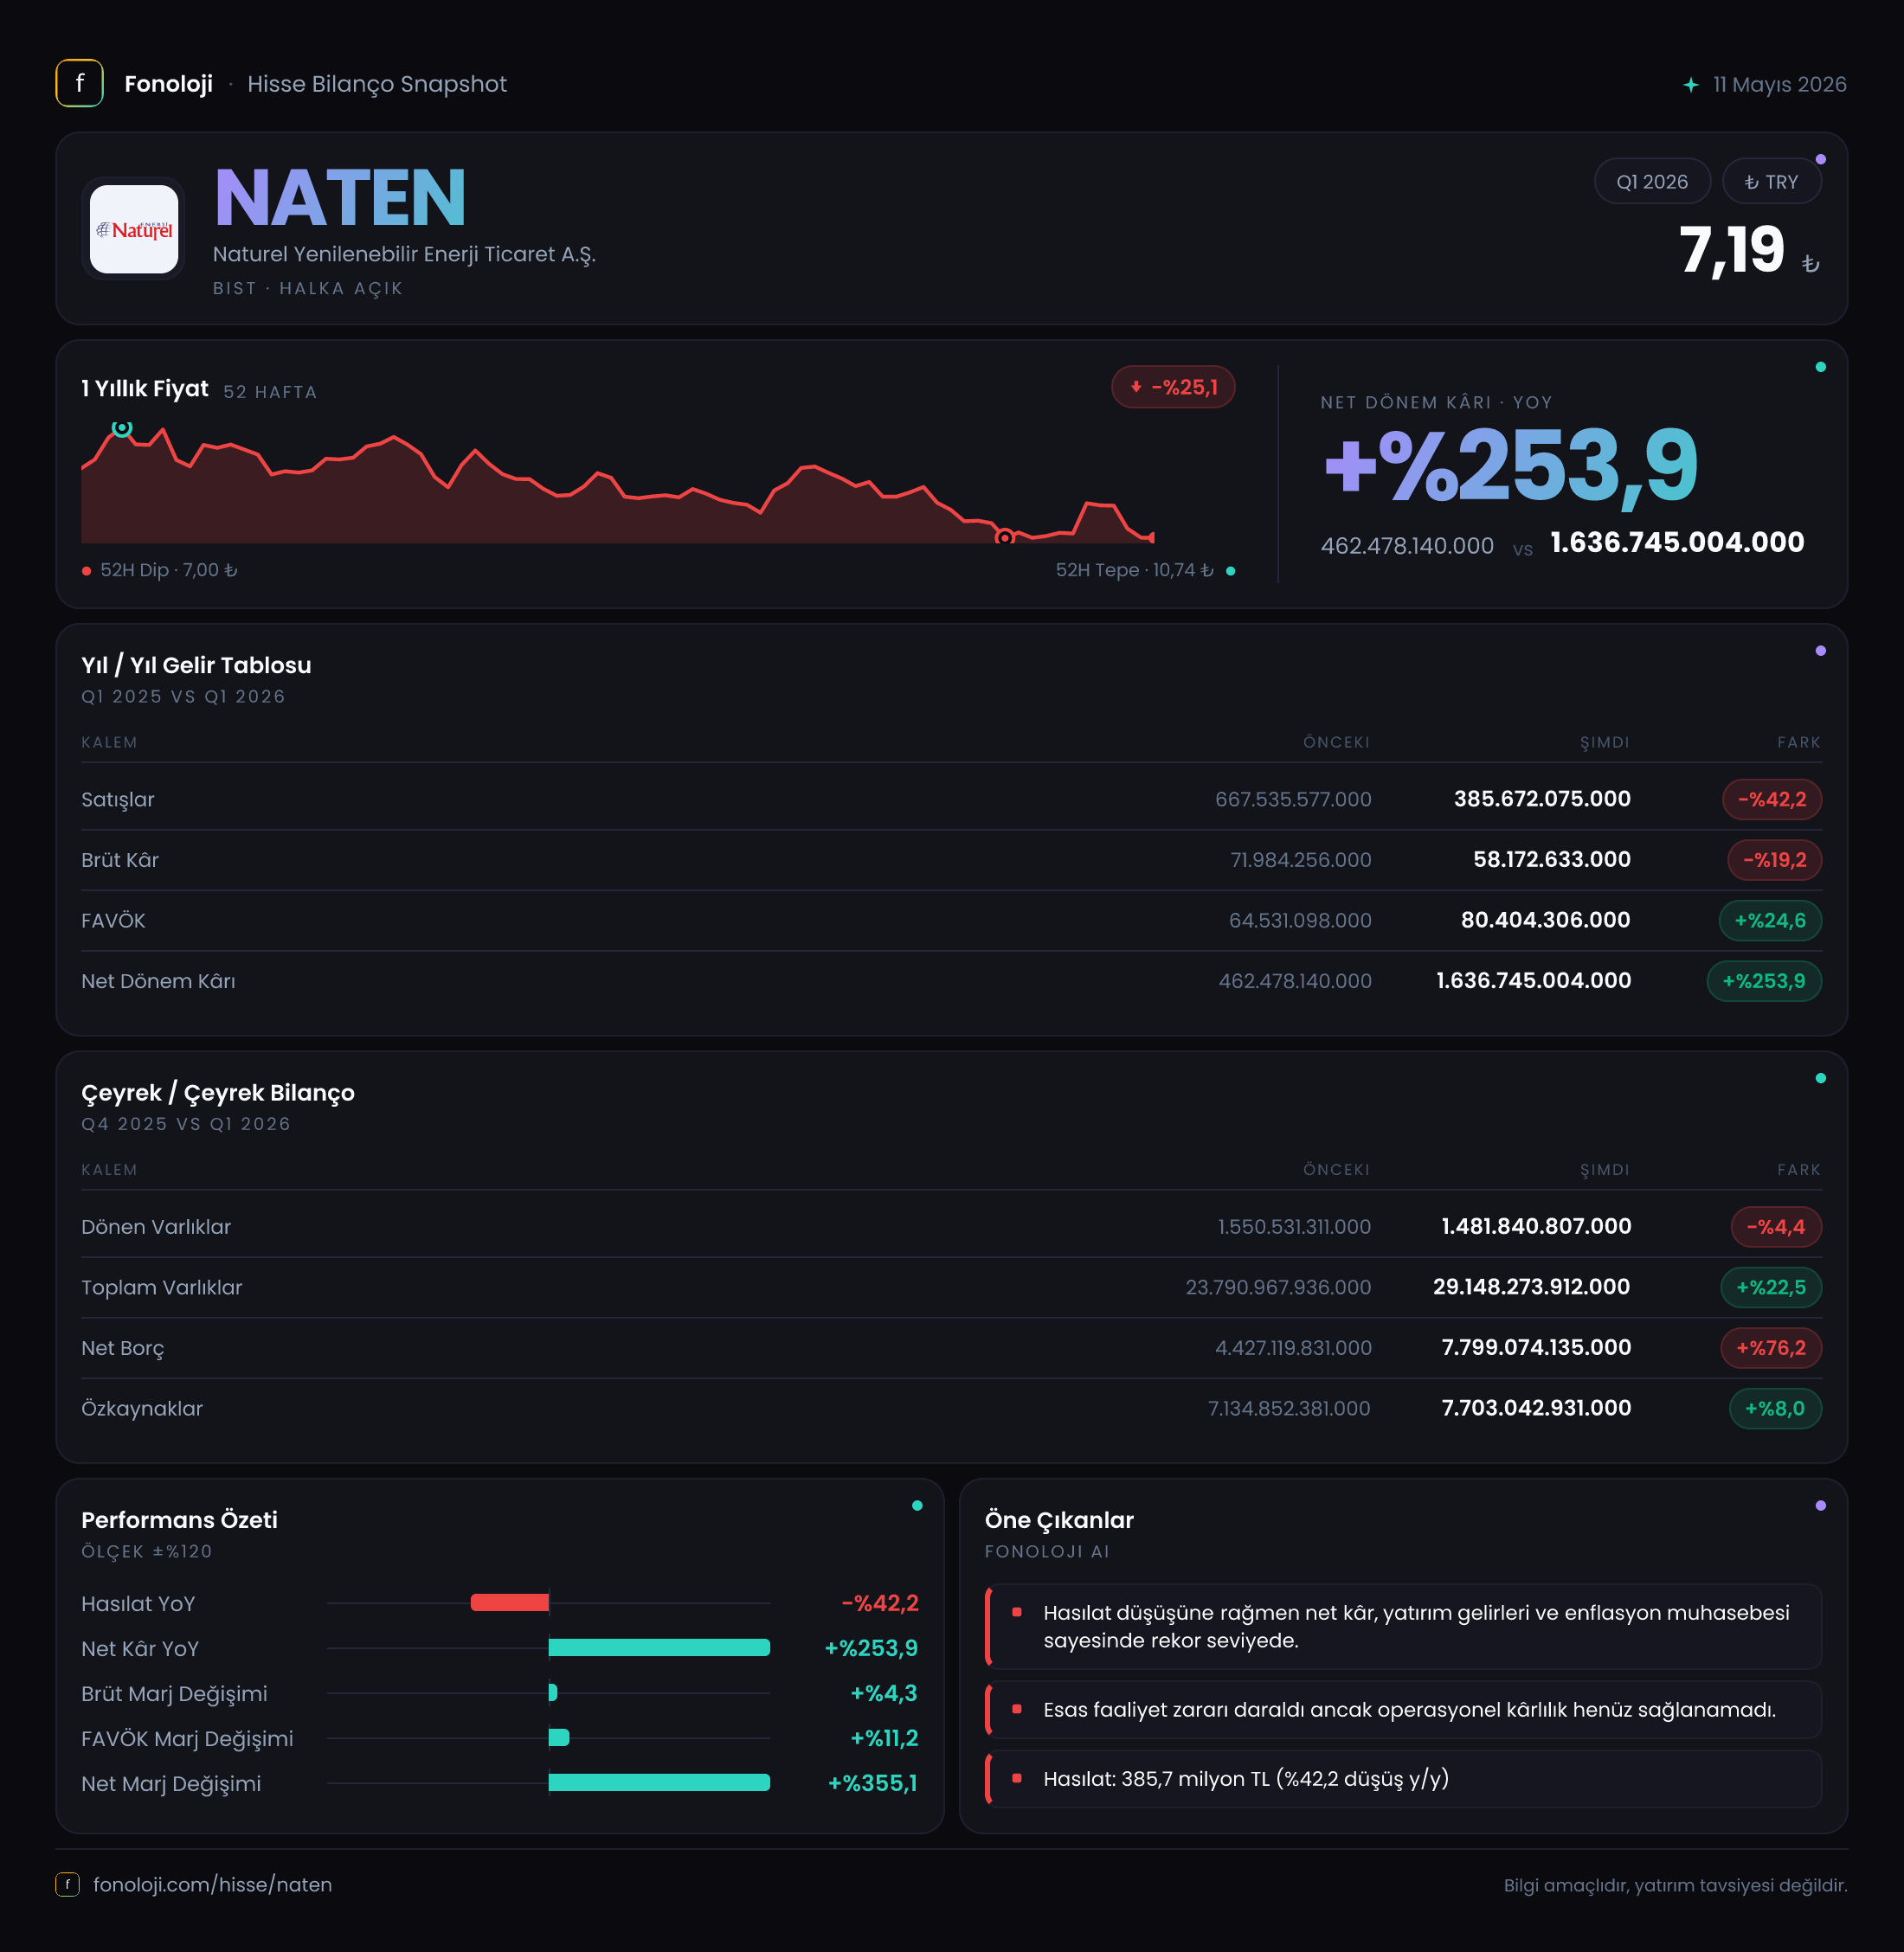Click the -%25,1 yearly change badge
This screenshot has width=1904, height=1952.
(1173, 387)
